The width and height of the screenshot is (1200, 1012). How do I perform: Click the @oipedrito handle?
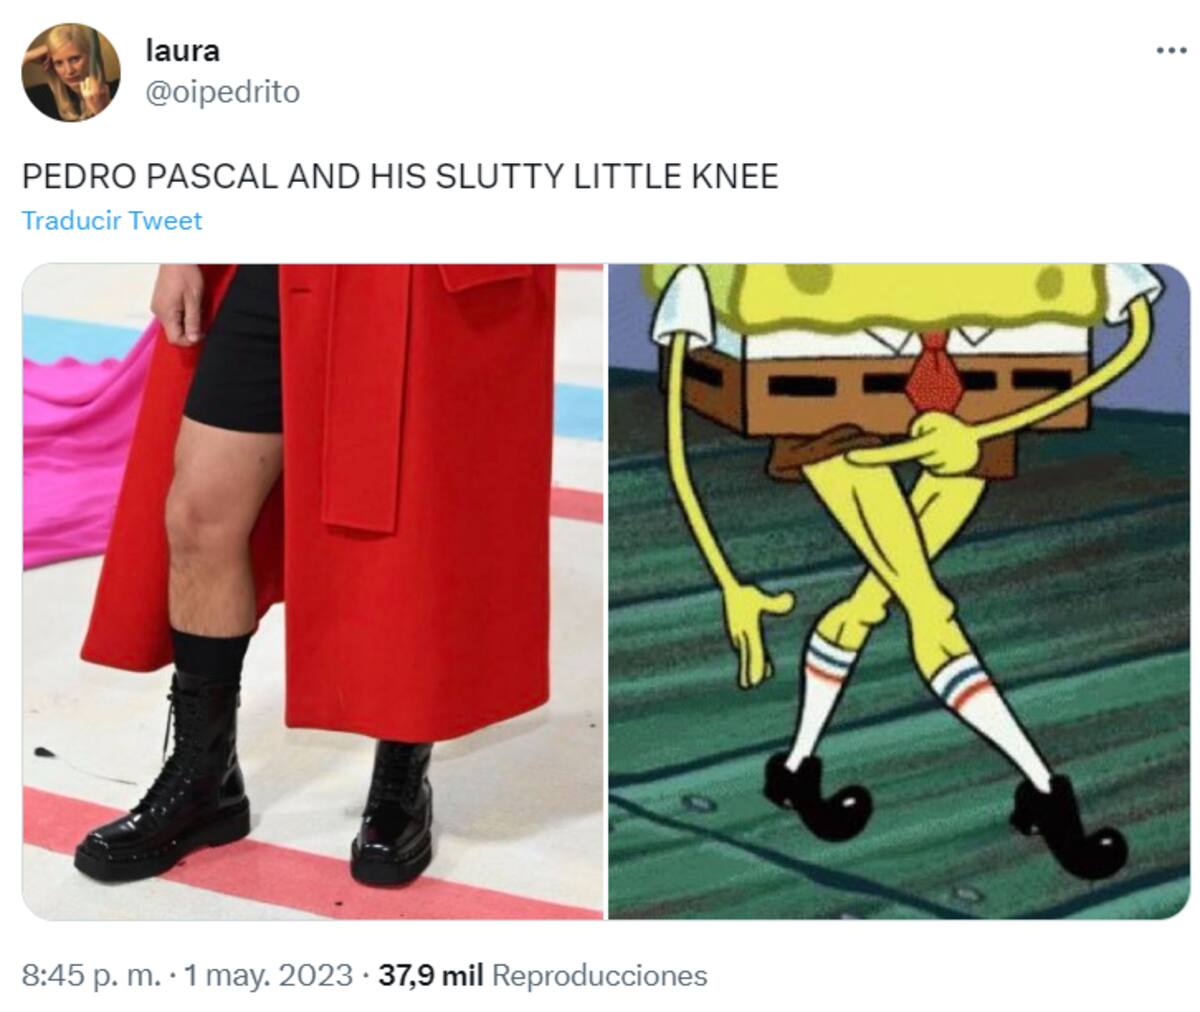click(222, 92)
